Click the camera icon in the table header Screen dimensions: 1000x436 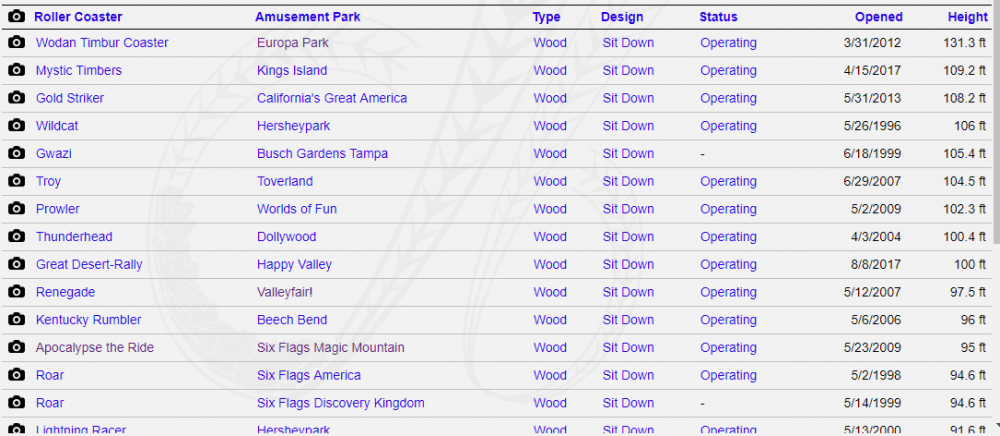tap(17, 17)
